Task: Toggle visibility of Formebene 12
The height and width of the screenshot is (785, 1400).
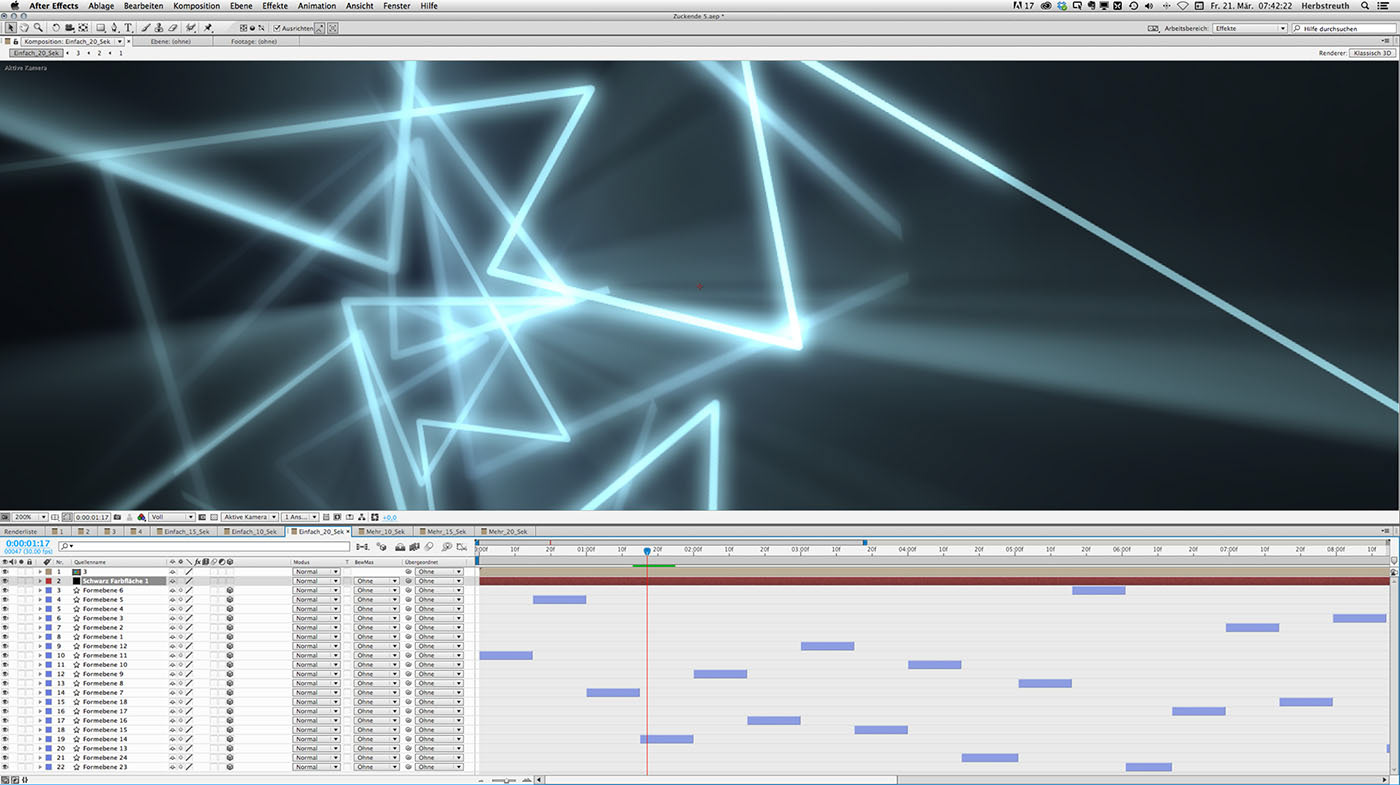Action: (x=5, y=646)
